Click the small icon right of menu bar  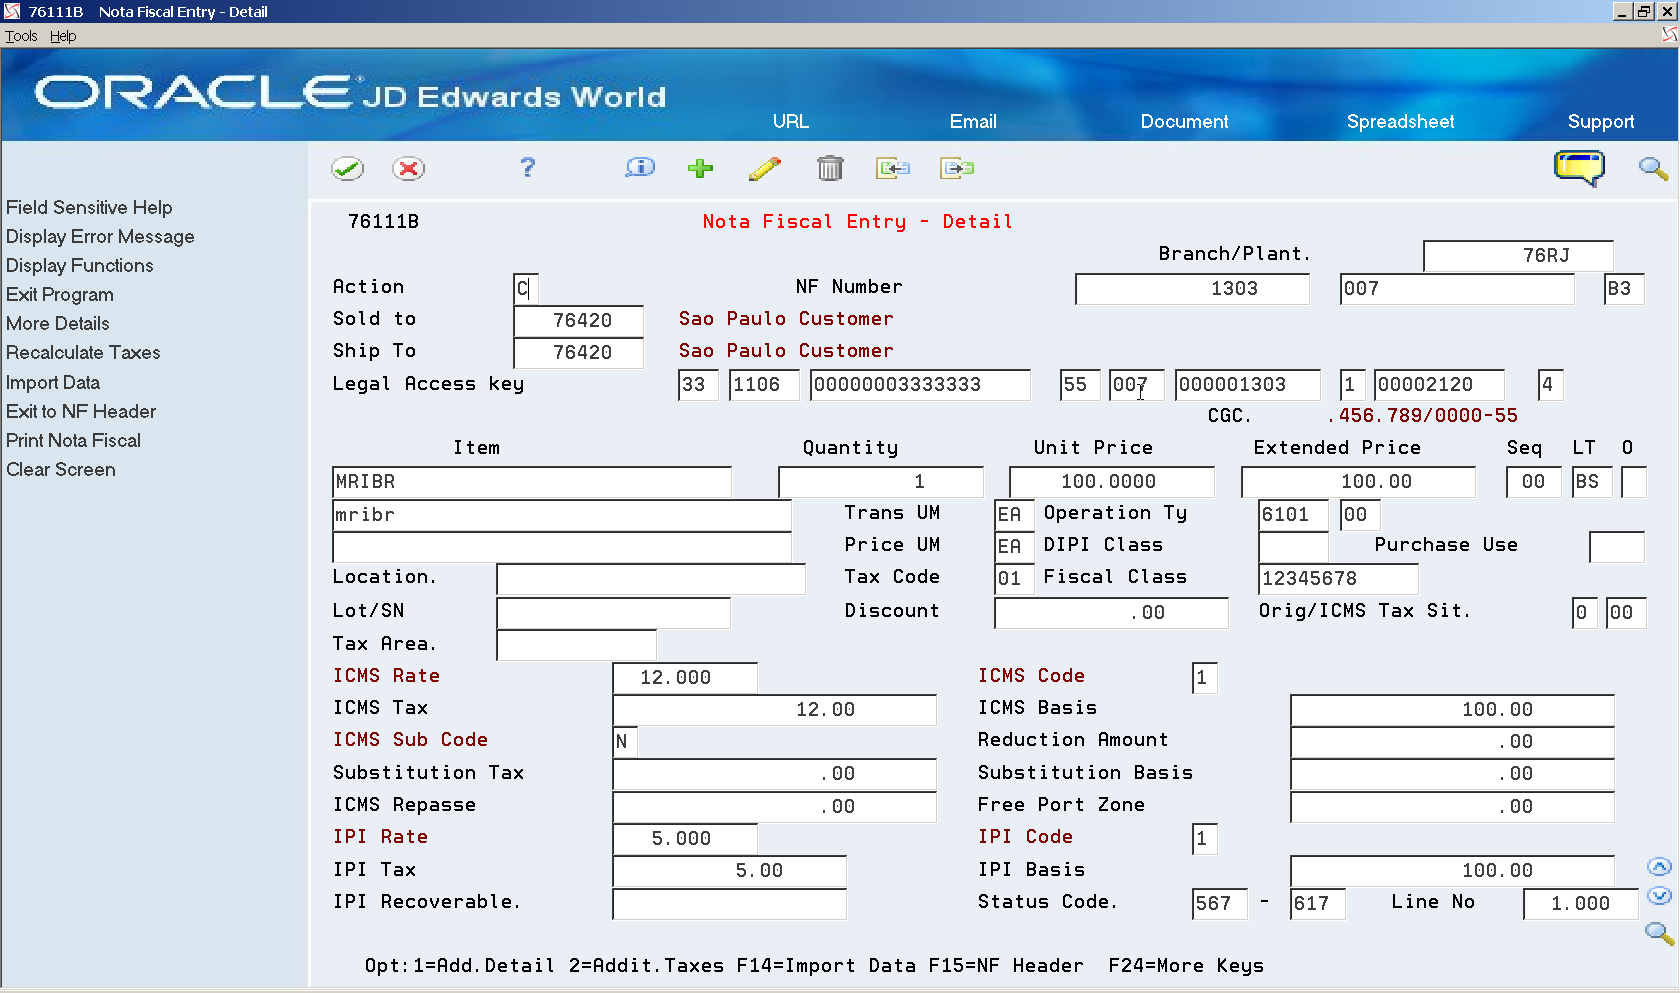pos(1670,35)
